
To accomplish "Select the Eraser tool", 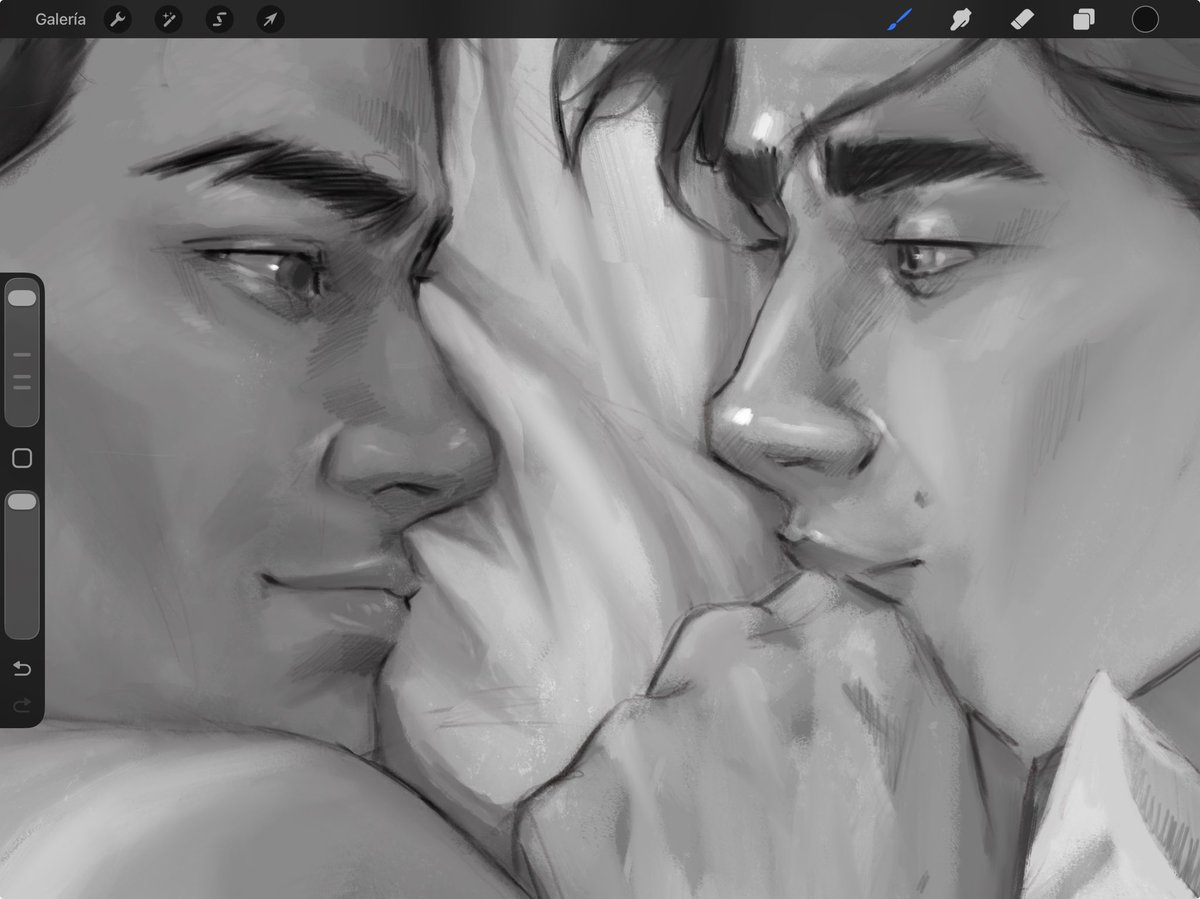I will coord(1022,19).
